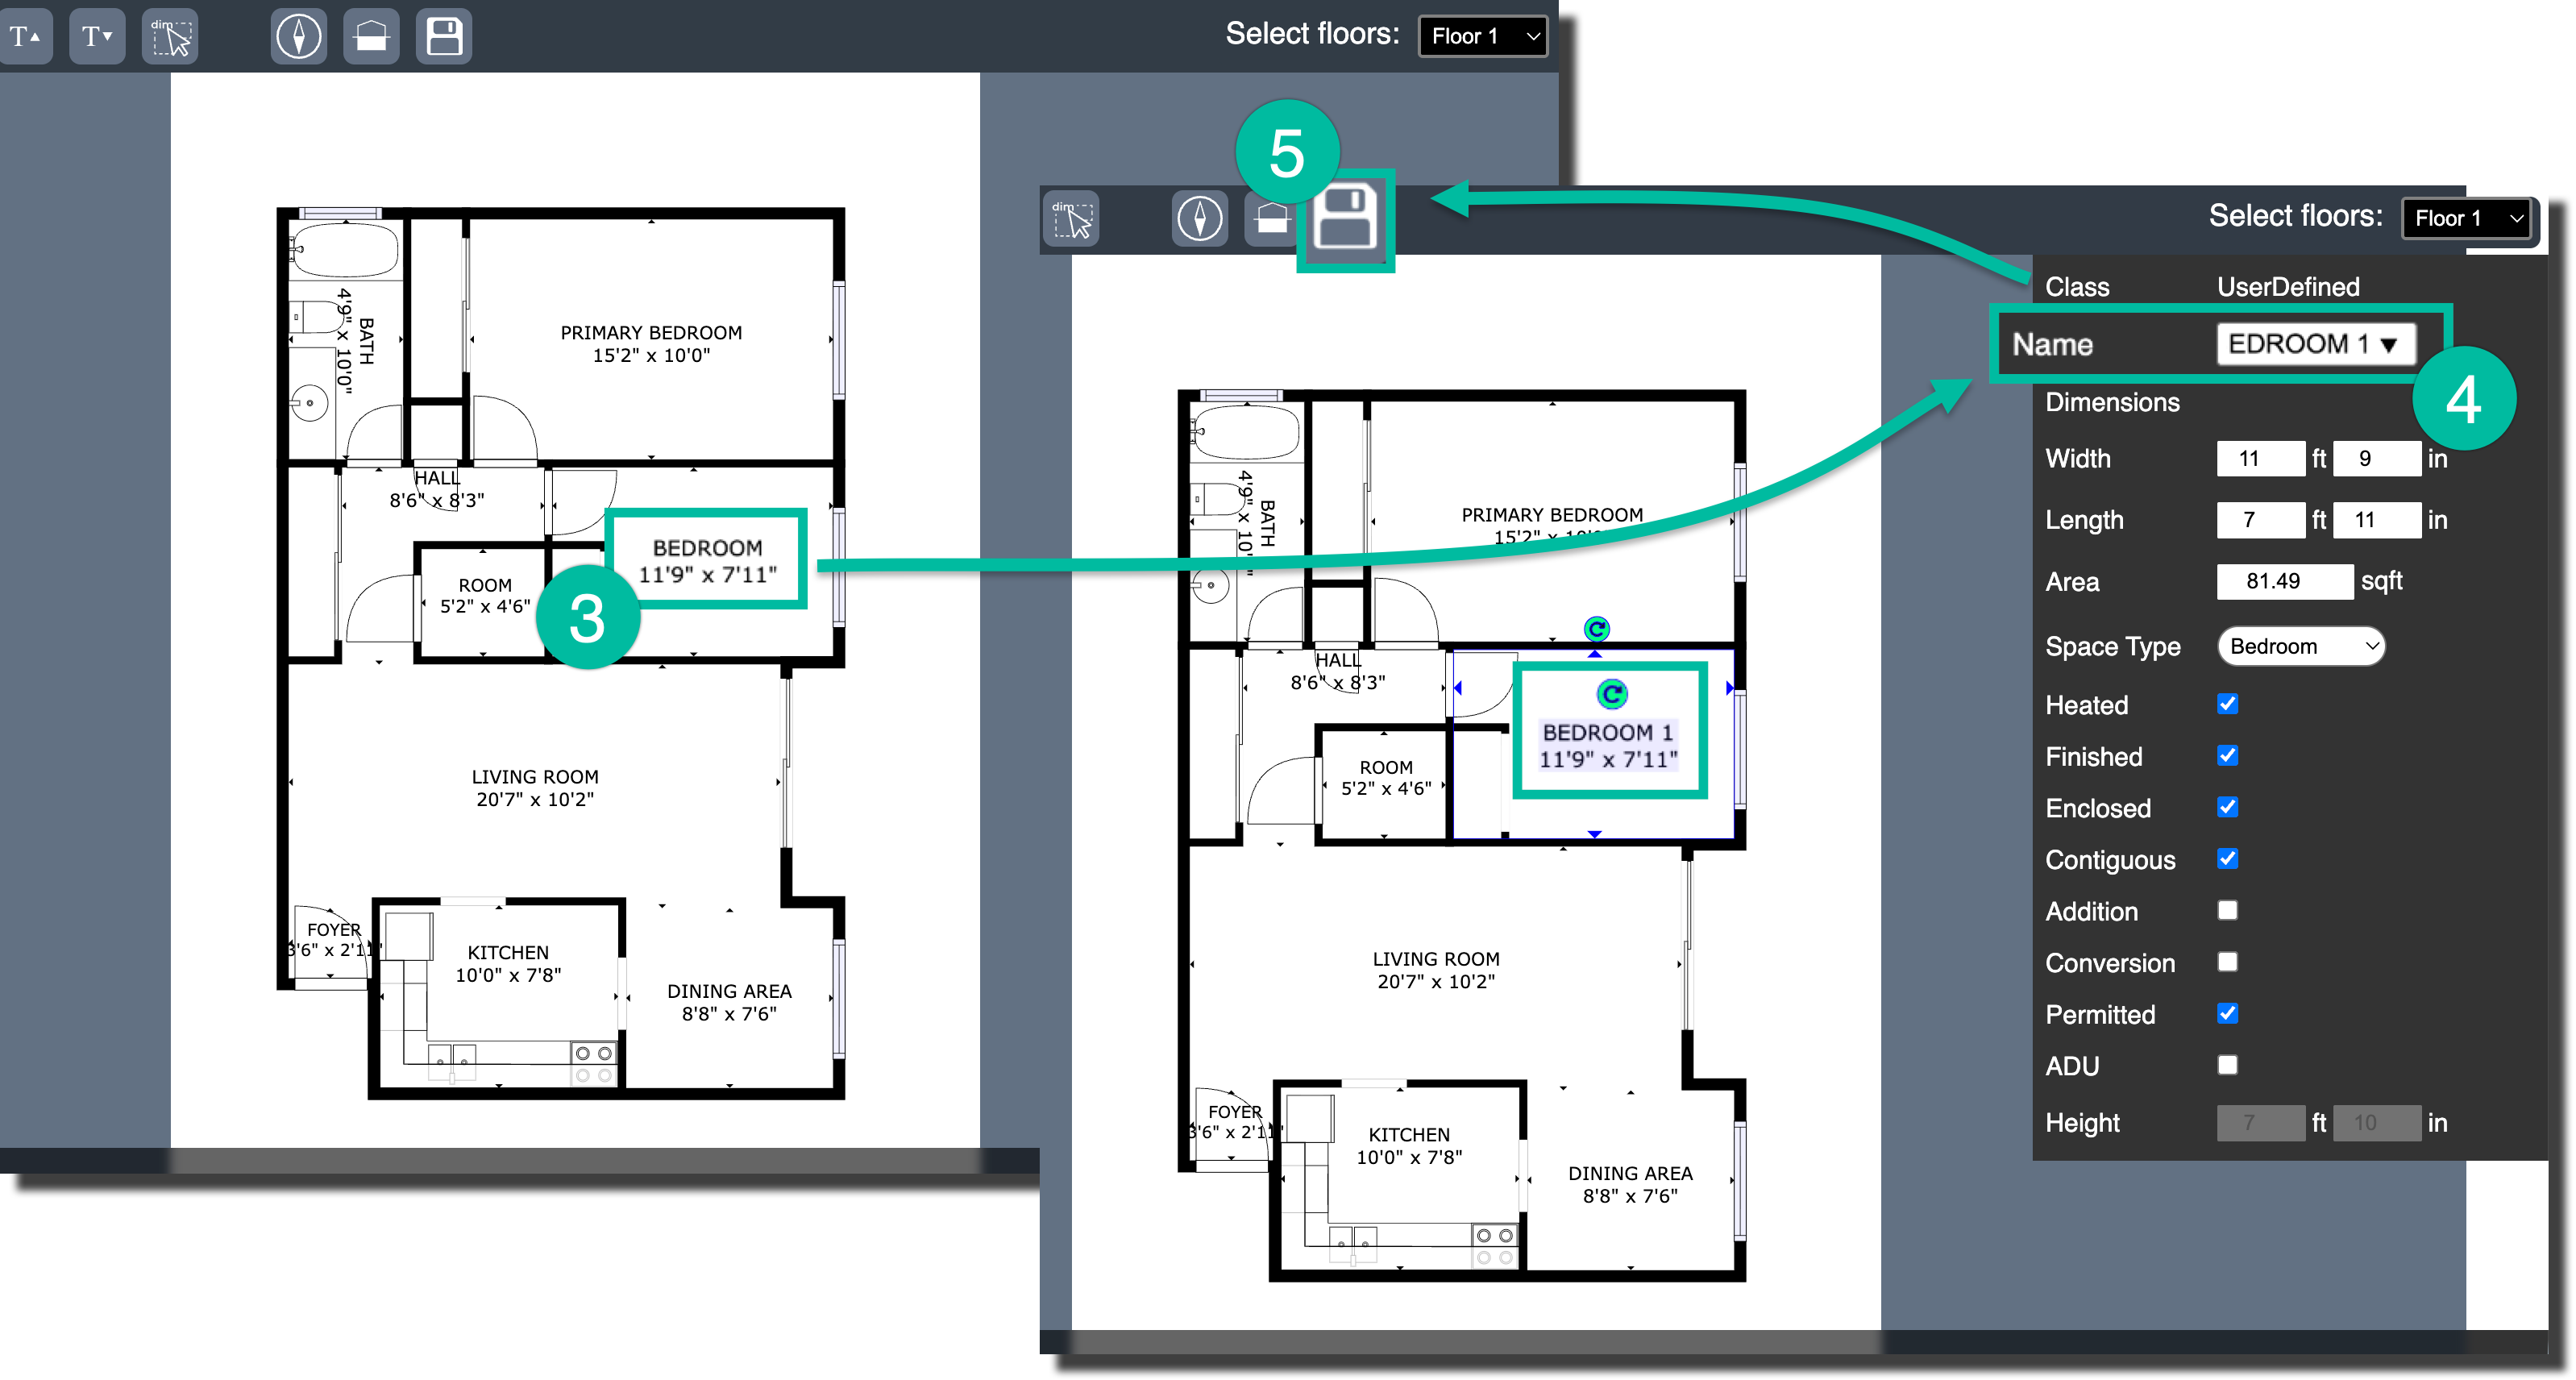Screen dimensions: 2576x1380
Task: Click the rotate handle above the selected bedroom
Action: (x=1597, y=629)
